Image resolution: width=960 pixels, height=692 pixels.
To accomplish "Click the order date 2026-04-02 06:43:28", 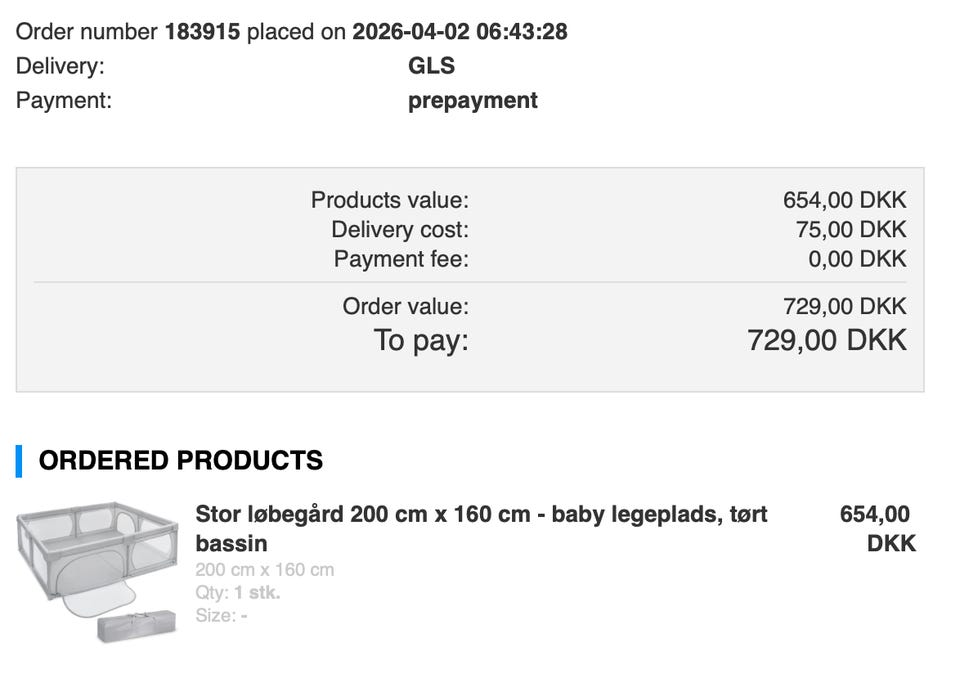I will pos(460,32).
